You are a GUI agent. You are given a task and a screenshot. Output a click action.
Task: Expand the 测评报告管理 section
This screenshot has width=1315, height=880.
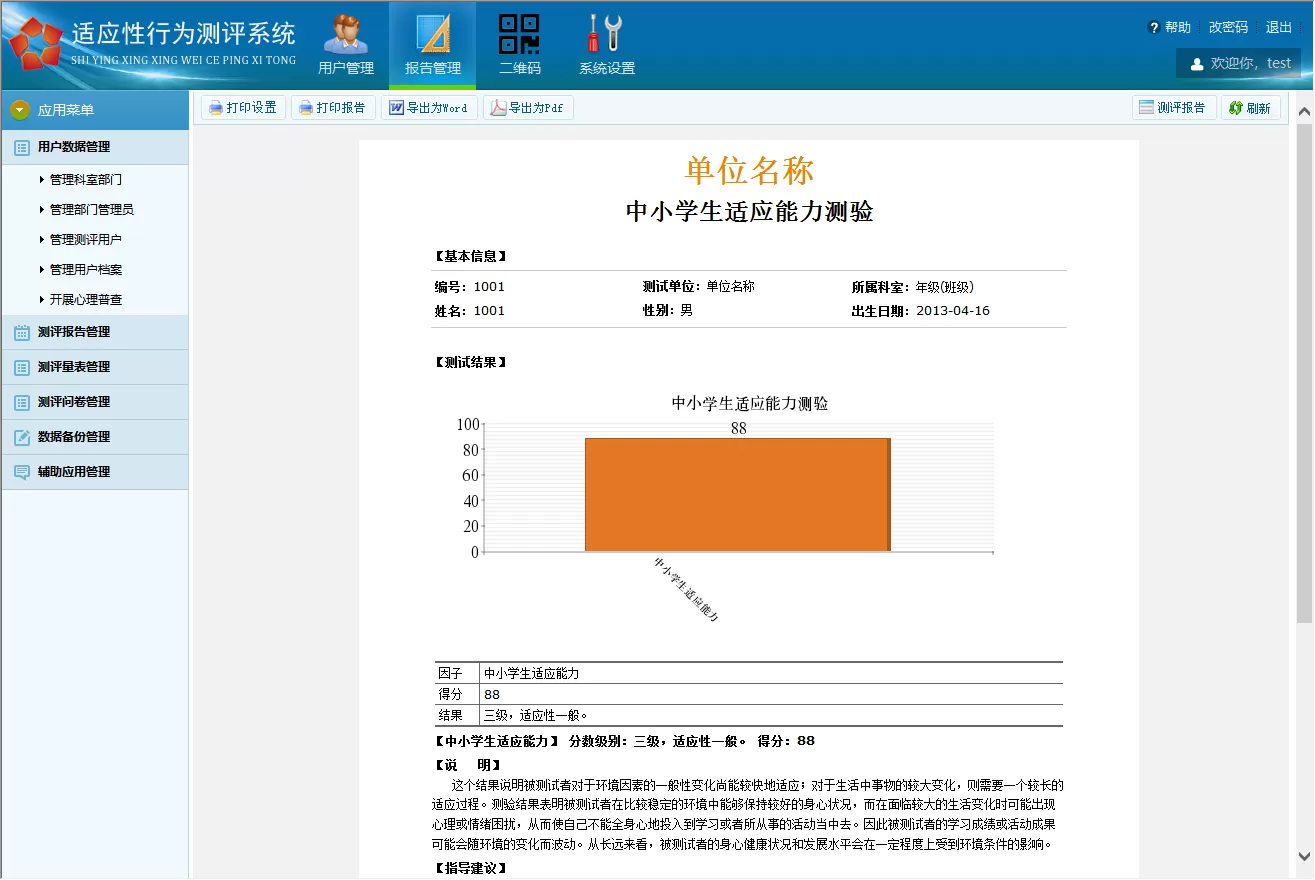[x=95, y=332]
